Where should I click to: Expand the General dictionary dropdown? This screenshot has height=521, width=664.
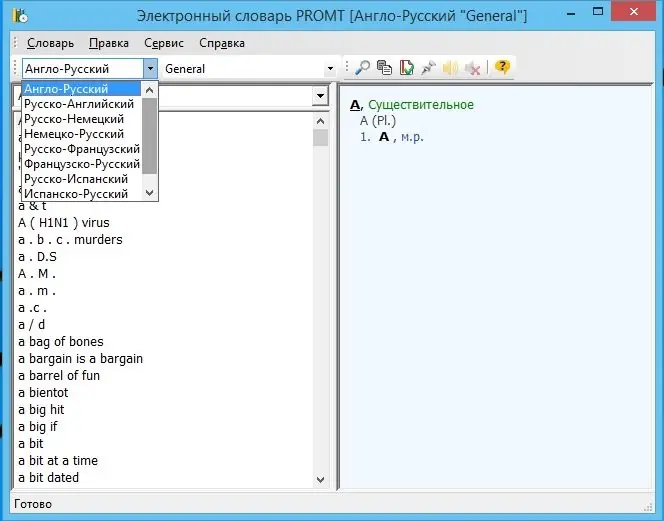tap(330, 69)
